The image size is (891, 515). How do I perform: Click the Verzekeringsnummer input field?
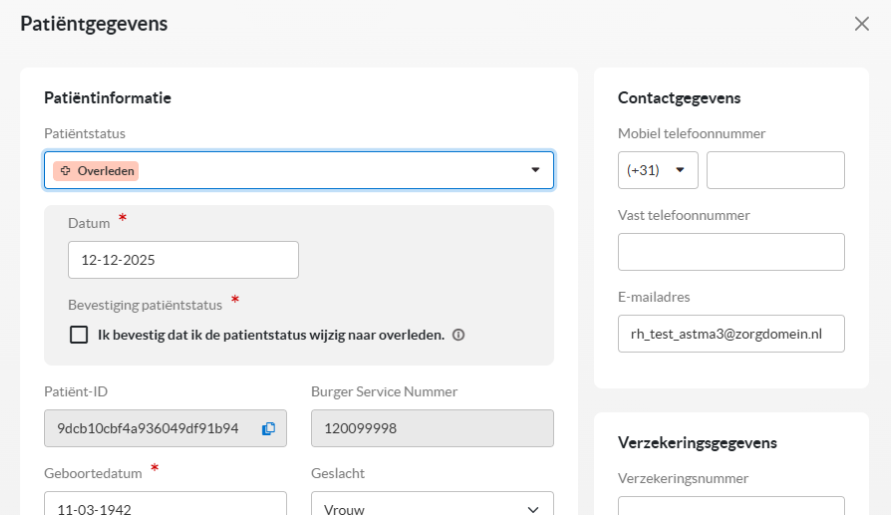pos(731,506)
